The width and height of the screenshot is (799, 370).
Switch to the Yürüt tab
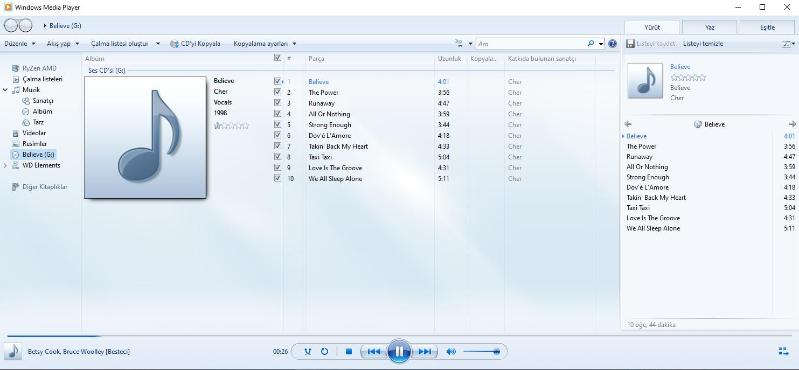coord(652,28)
